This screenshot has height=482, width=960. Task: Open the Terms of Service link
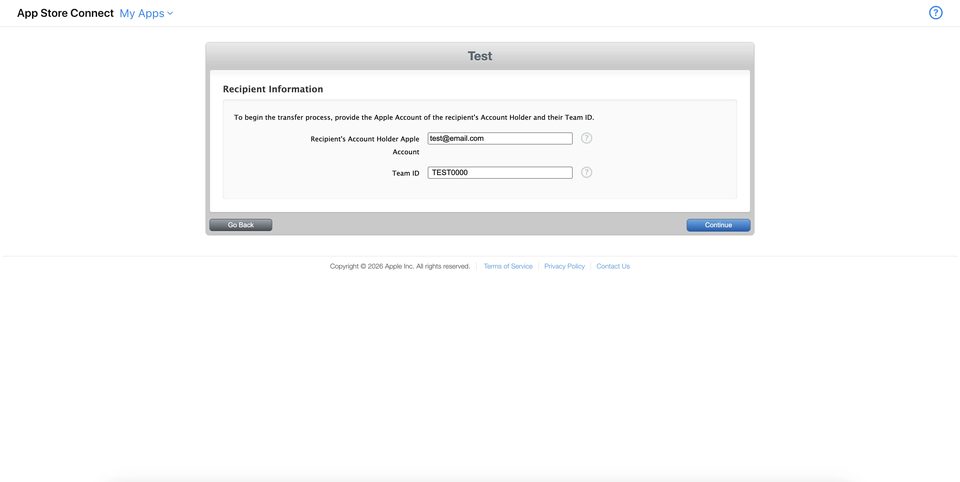pyautogui.click(x=508, y=266)
